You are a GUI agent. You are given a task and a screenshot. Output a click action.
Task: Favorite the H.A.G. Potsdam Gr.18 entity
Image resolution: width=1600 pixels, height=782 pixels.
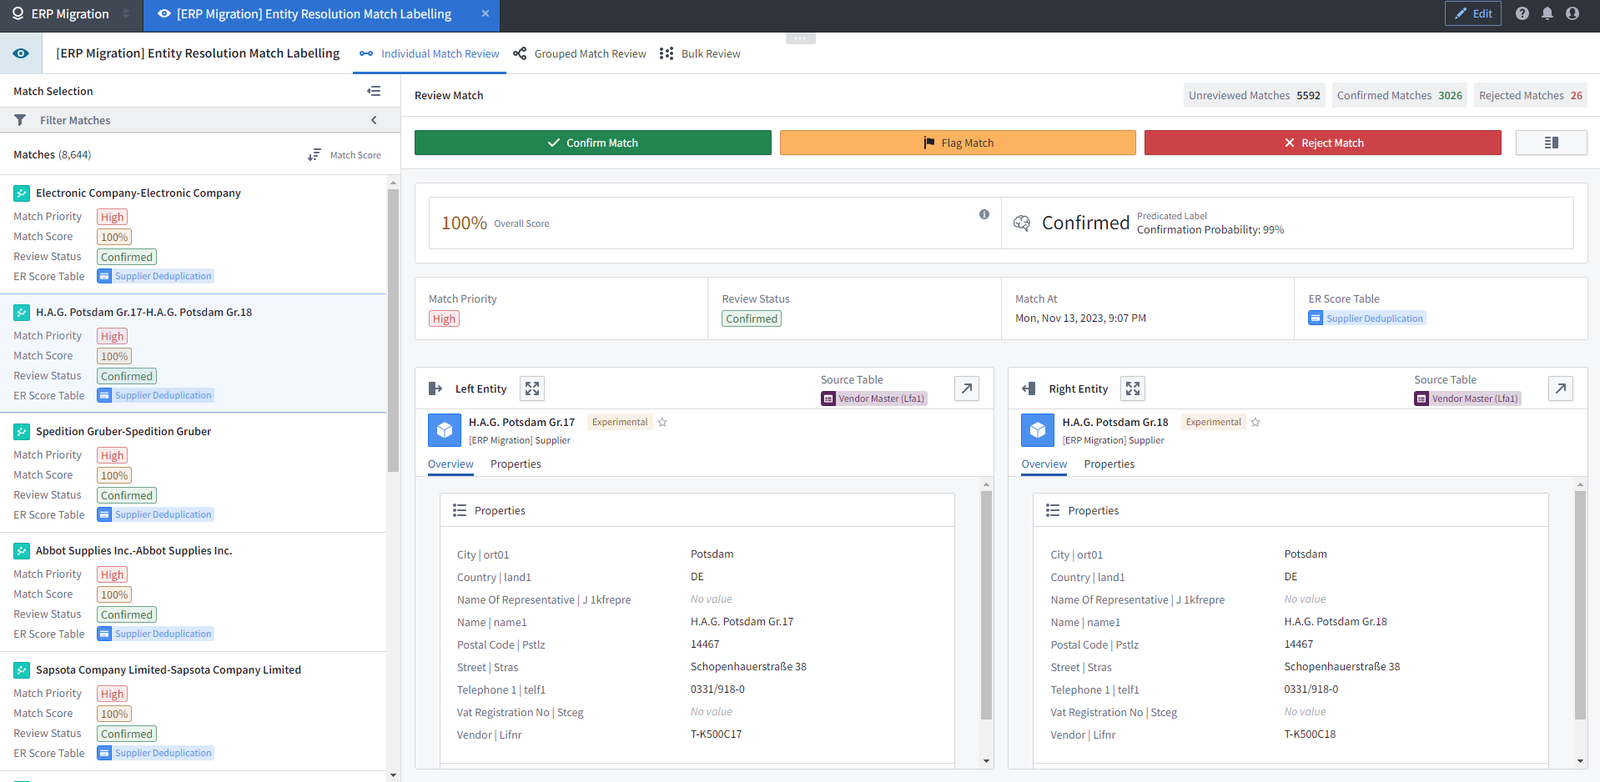pos(1256,422)
